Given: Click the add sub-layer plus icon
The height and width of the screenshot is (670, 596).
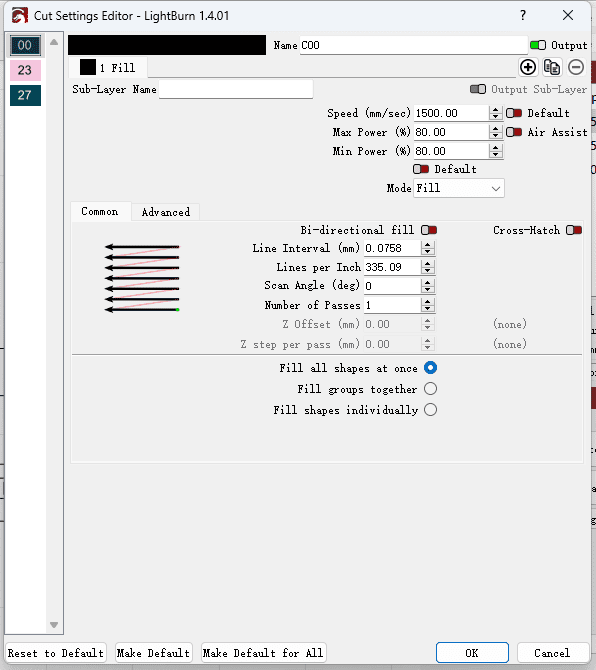Looking at the screenshot, I should [528, 68].
